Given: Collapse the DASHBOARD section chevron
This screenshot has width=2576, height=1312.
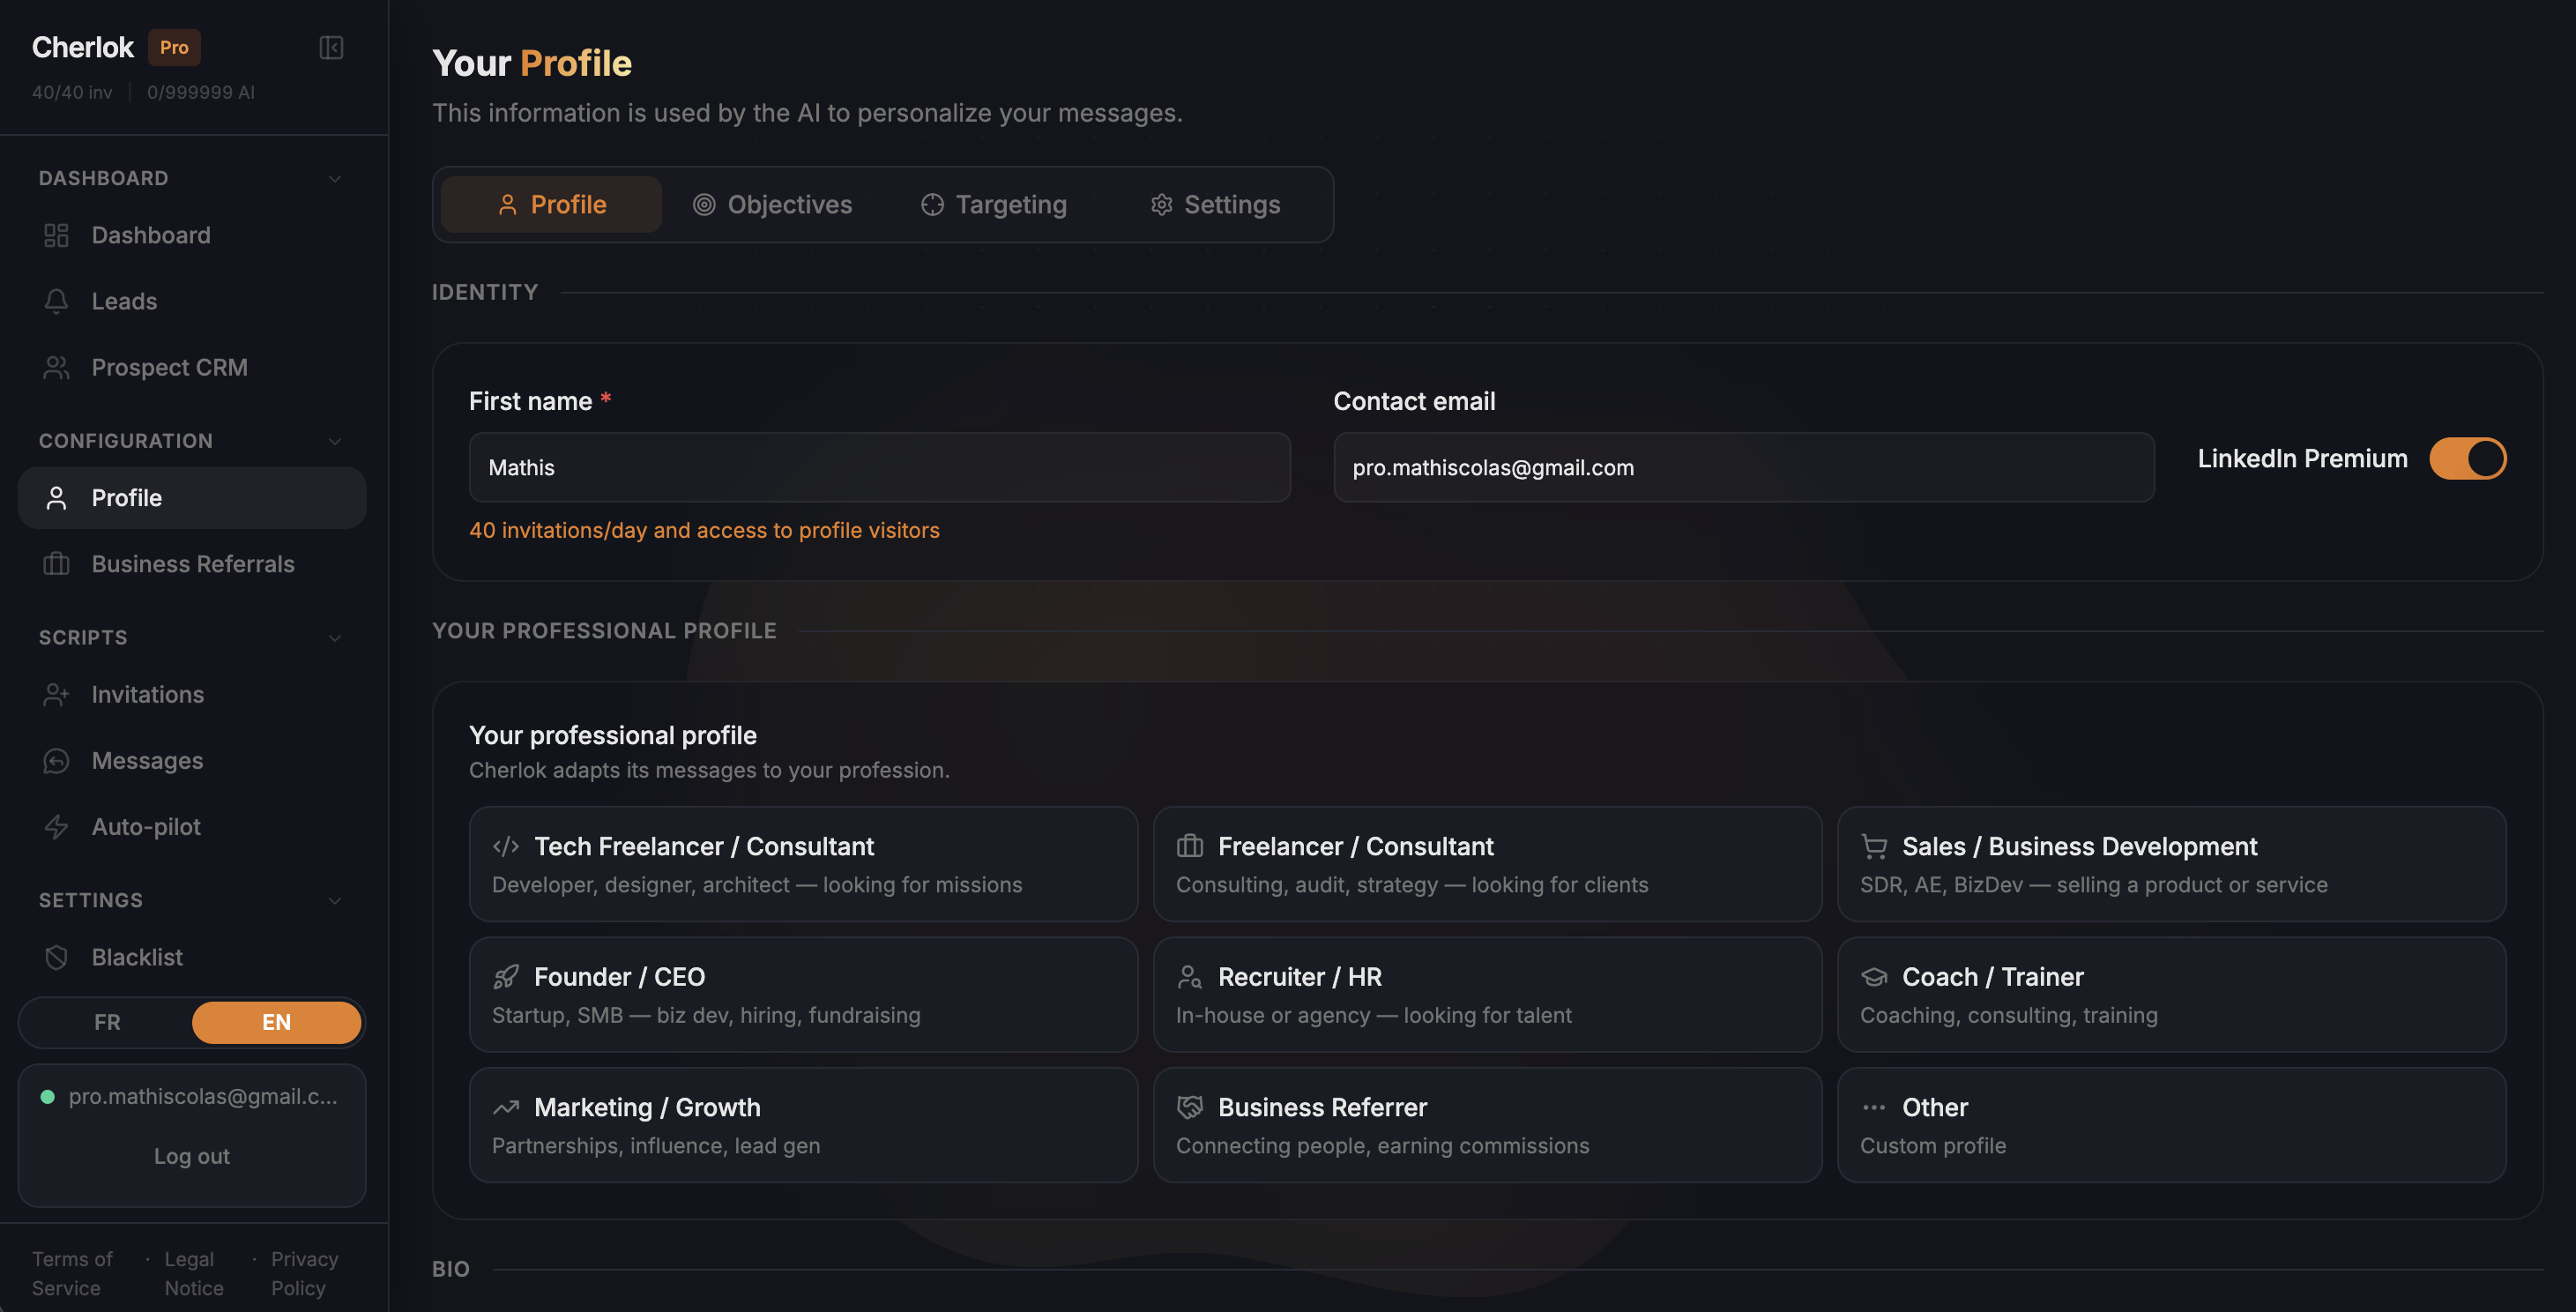Looking at the screenshot, I should coord(335,179).
